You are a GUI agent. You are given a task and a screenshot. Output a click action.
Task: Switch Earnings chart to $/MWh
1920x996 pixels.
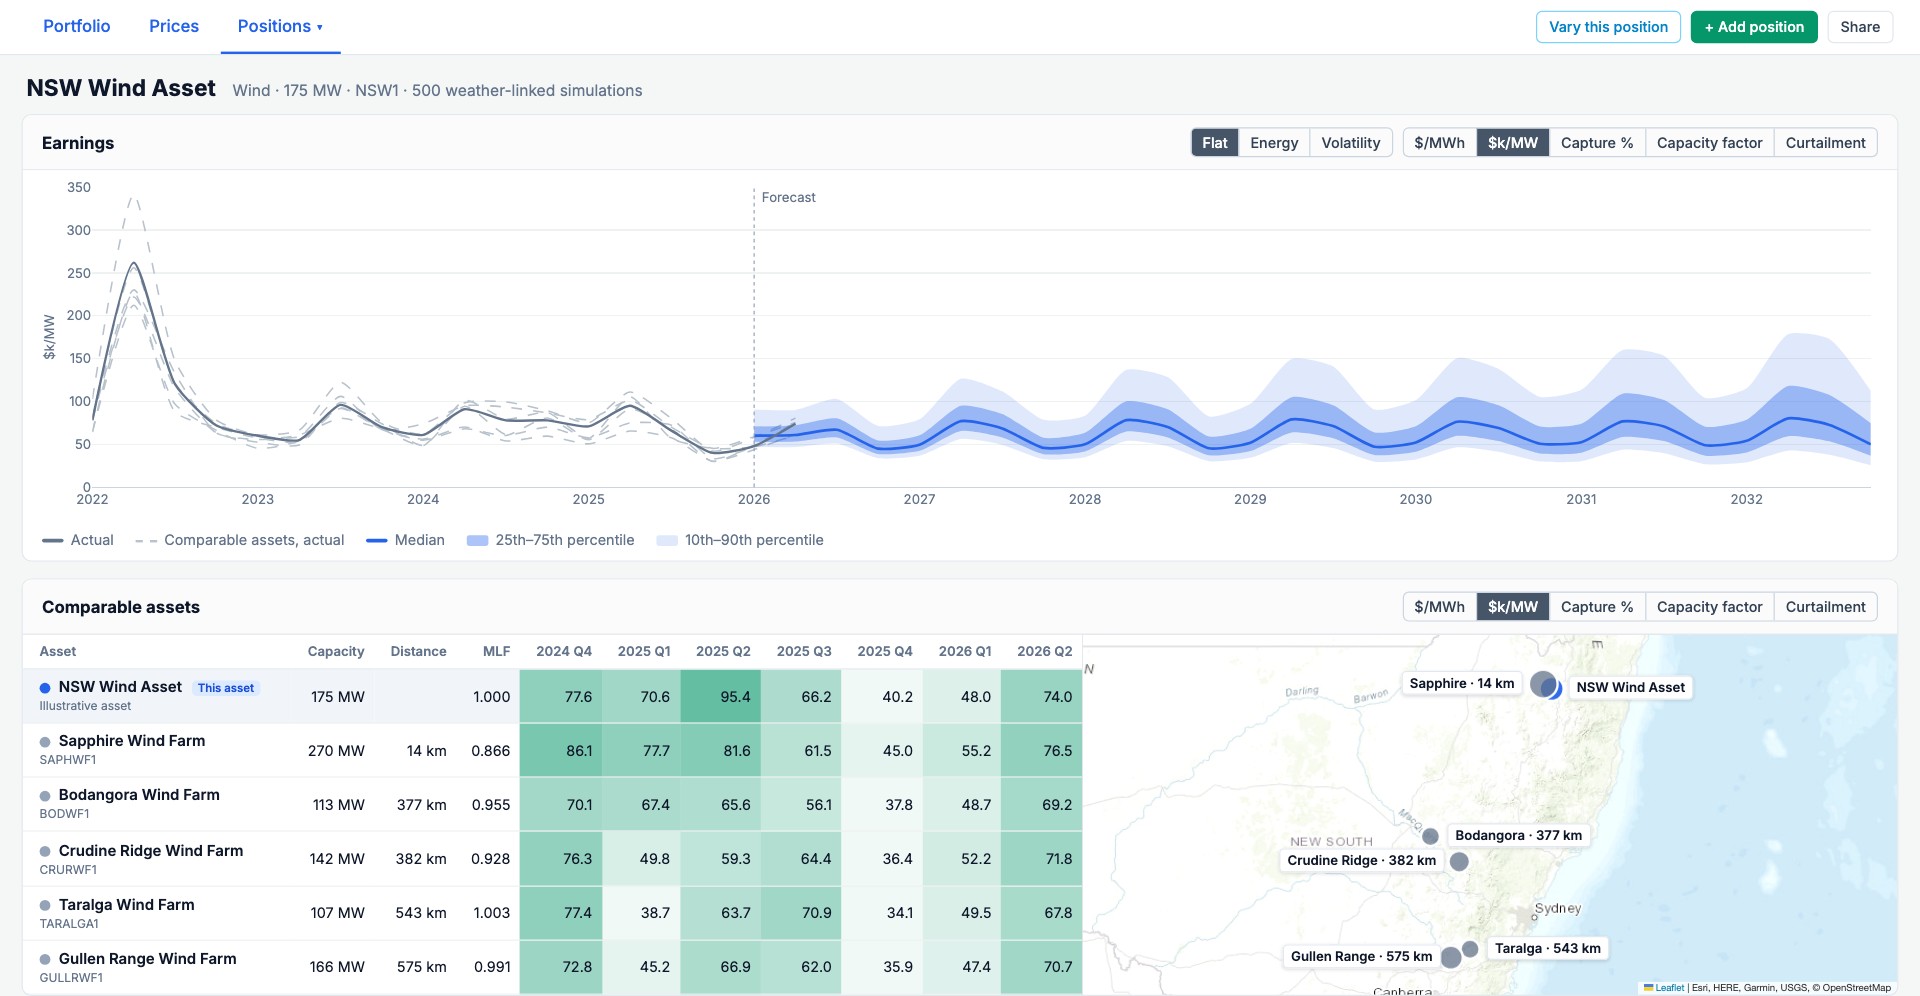1439,143
